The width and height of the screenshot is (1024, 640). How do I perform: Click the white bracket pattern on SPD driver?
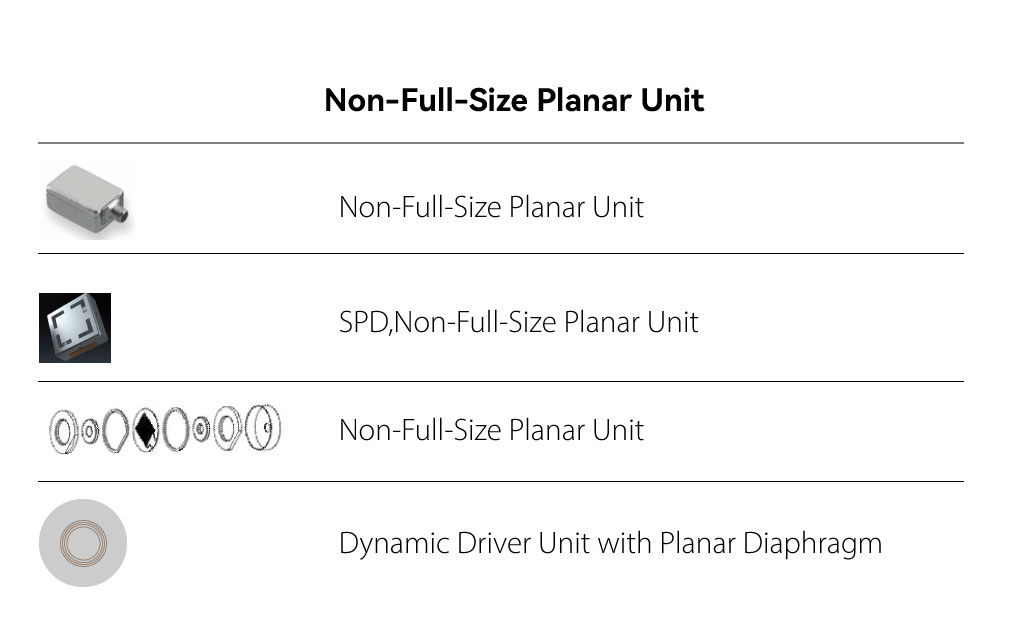tap(73, 326)
